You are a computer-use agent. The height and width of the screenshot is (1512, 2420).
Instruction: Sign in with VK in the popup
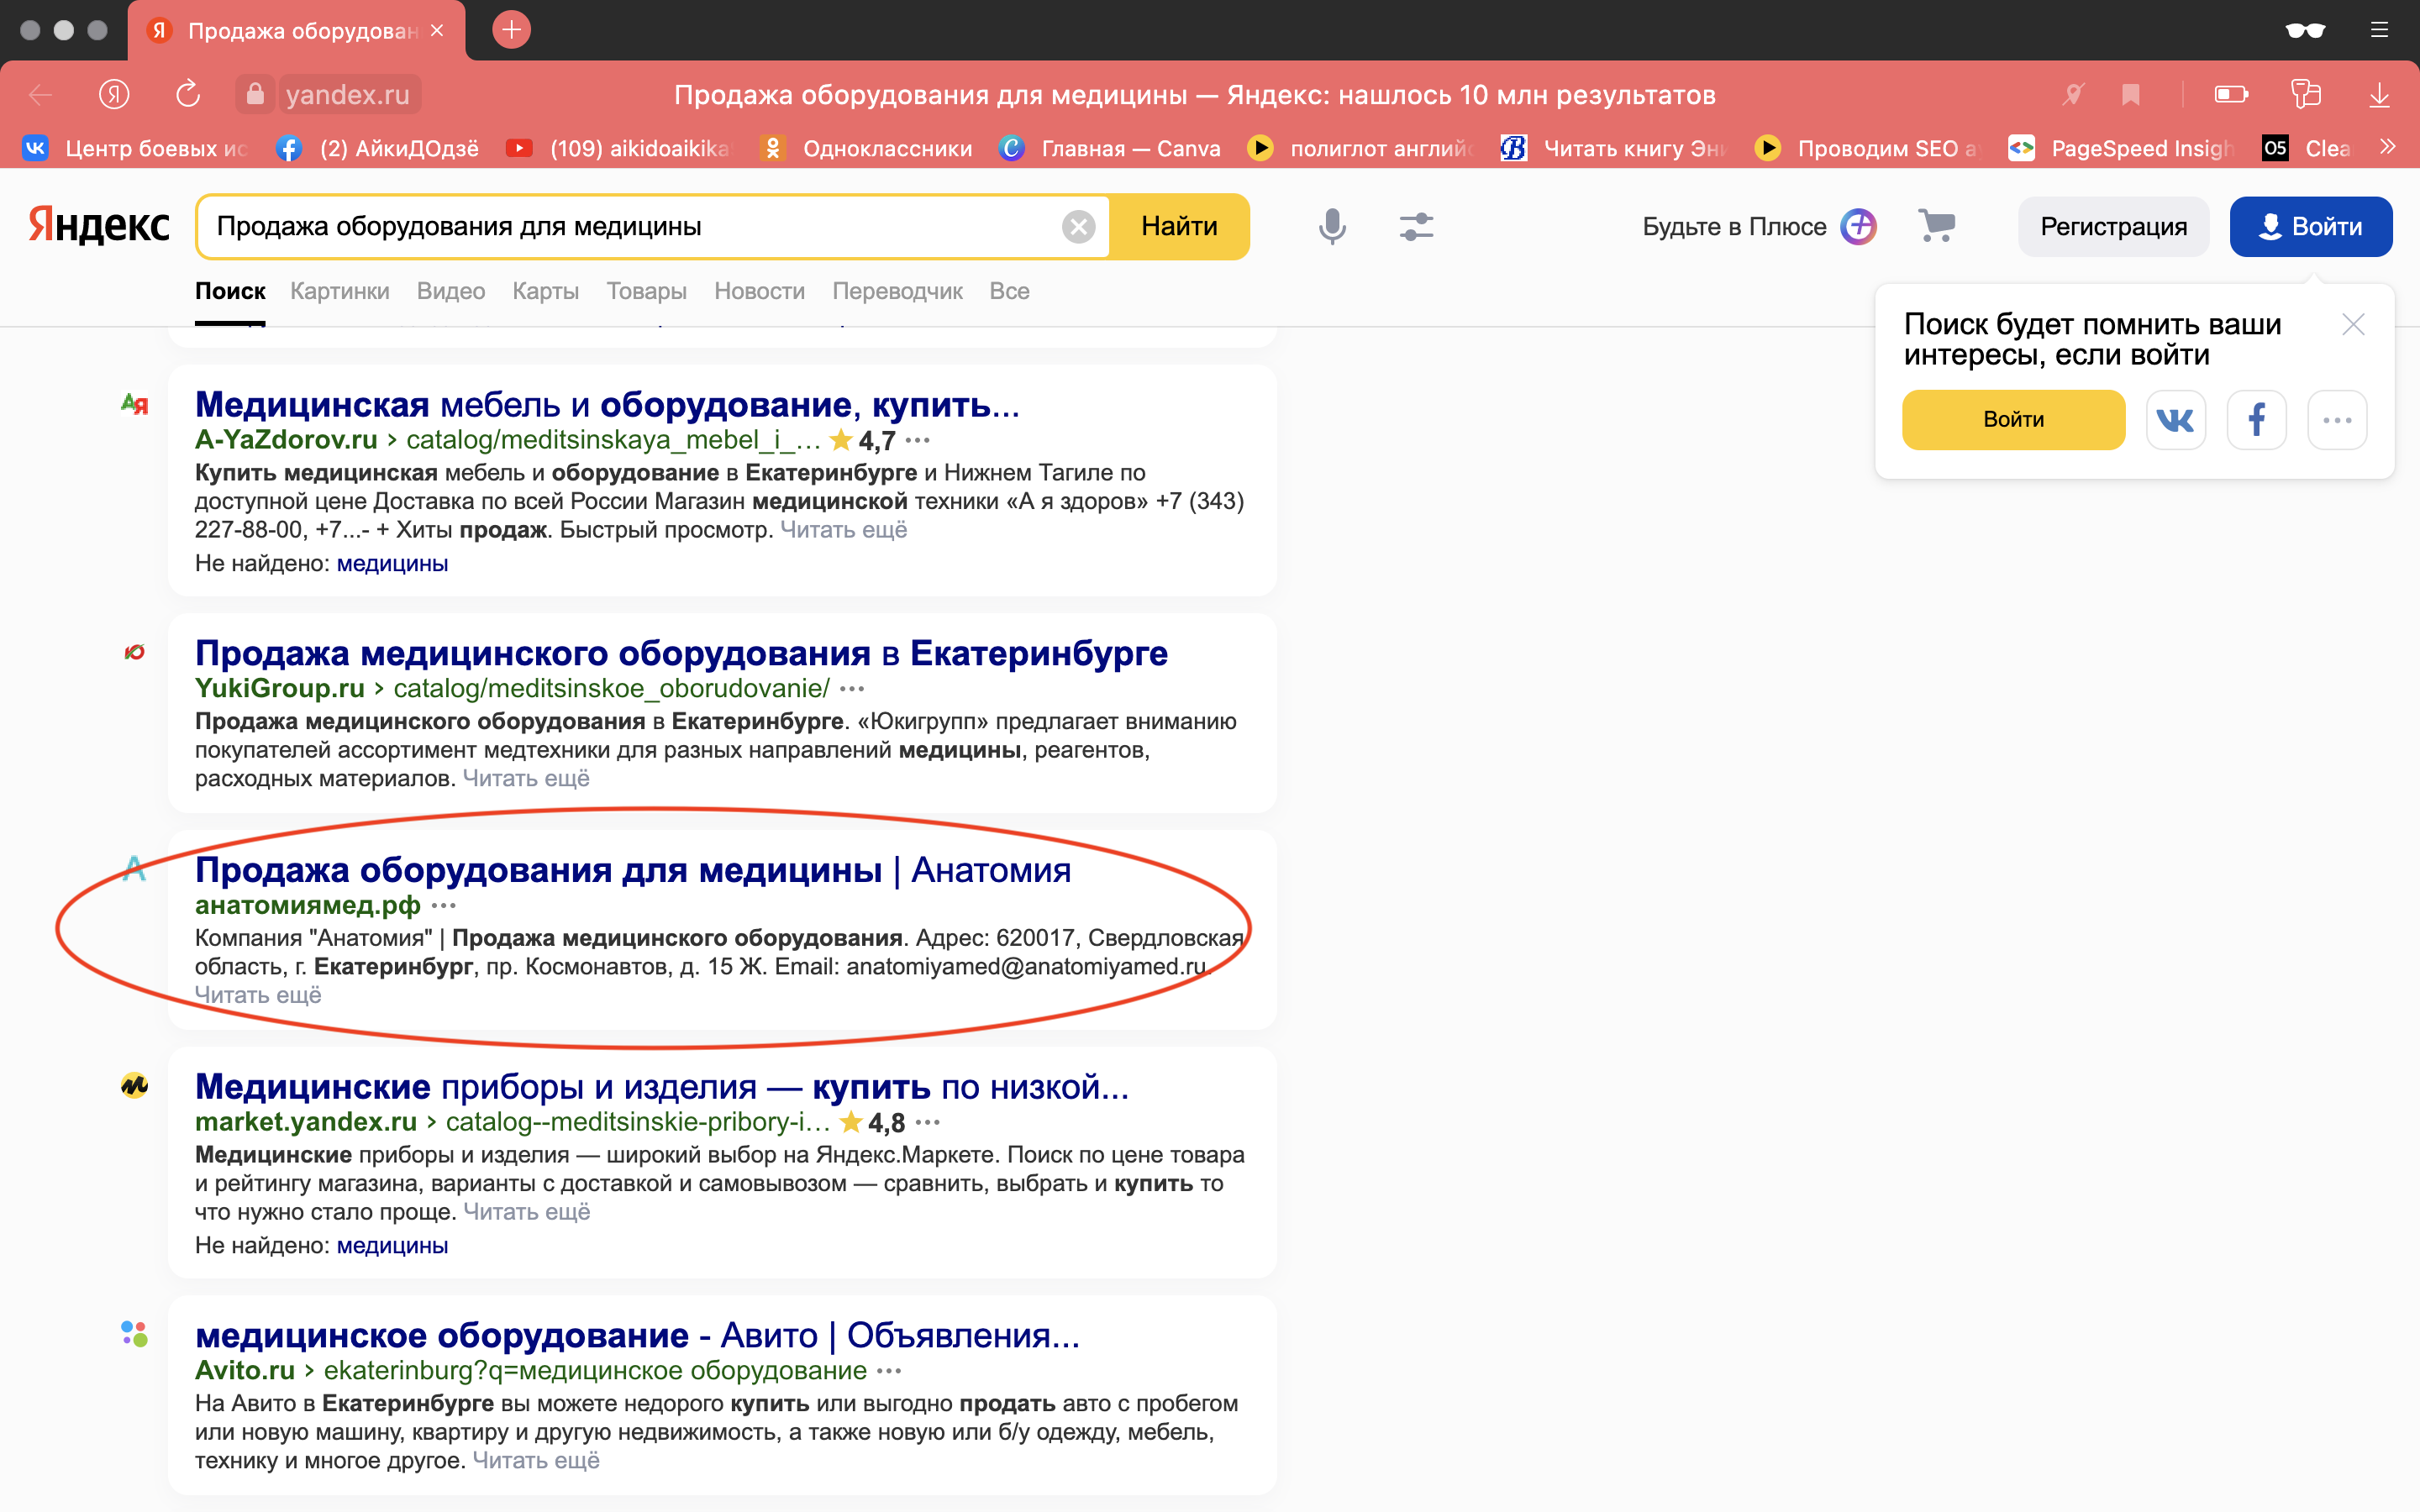click(x=2176, y=419)
